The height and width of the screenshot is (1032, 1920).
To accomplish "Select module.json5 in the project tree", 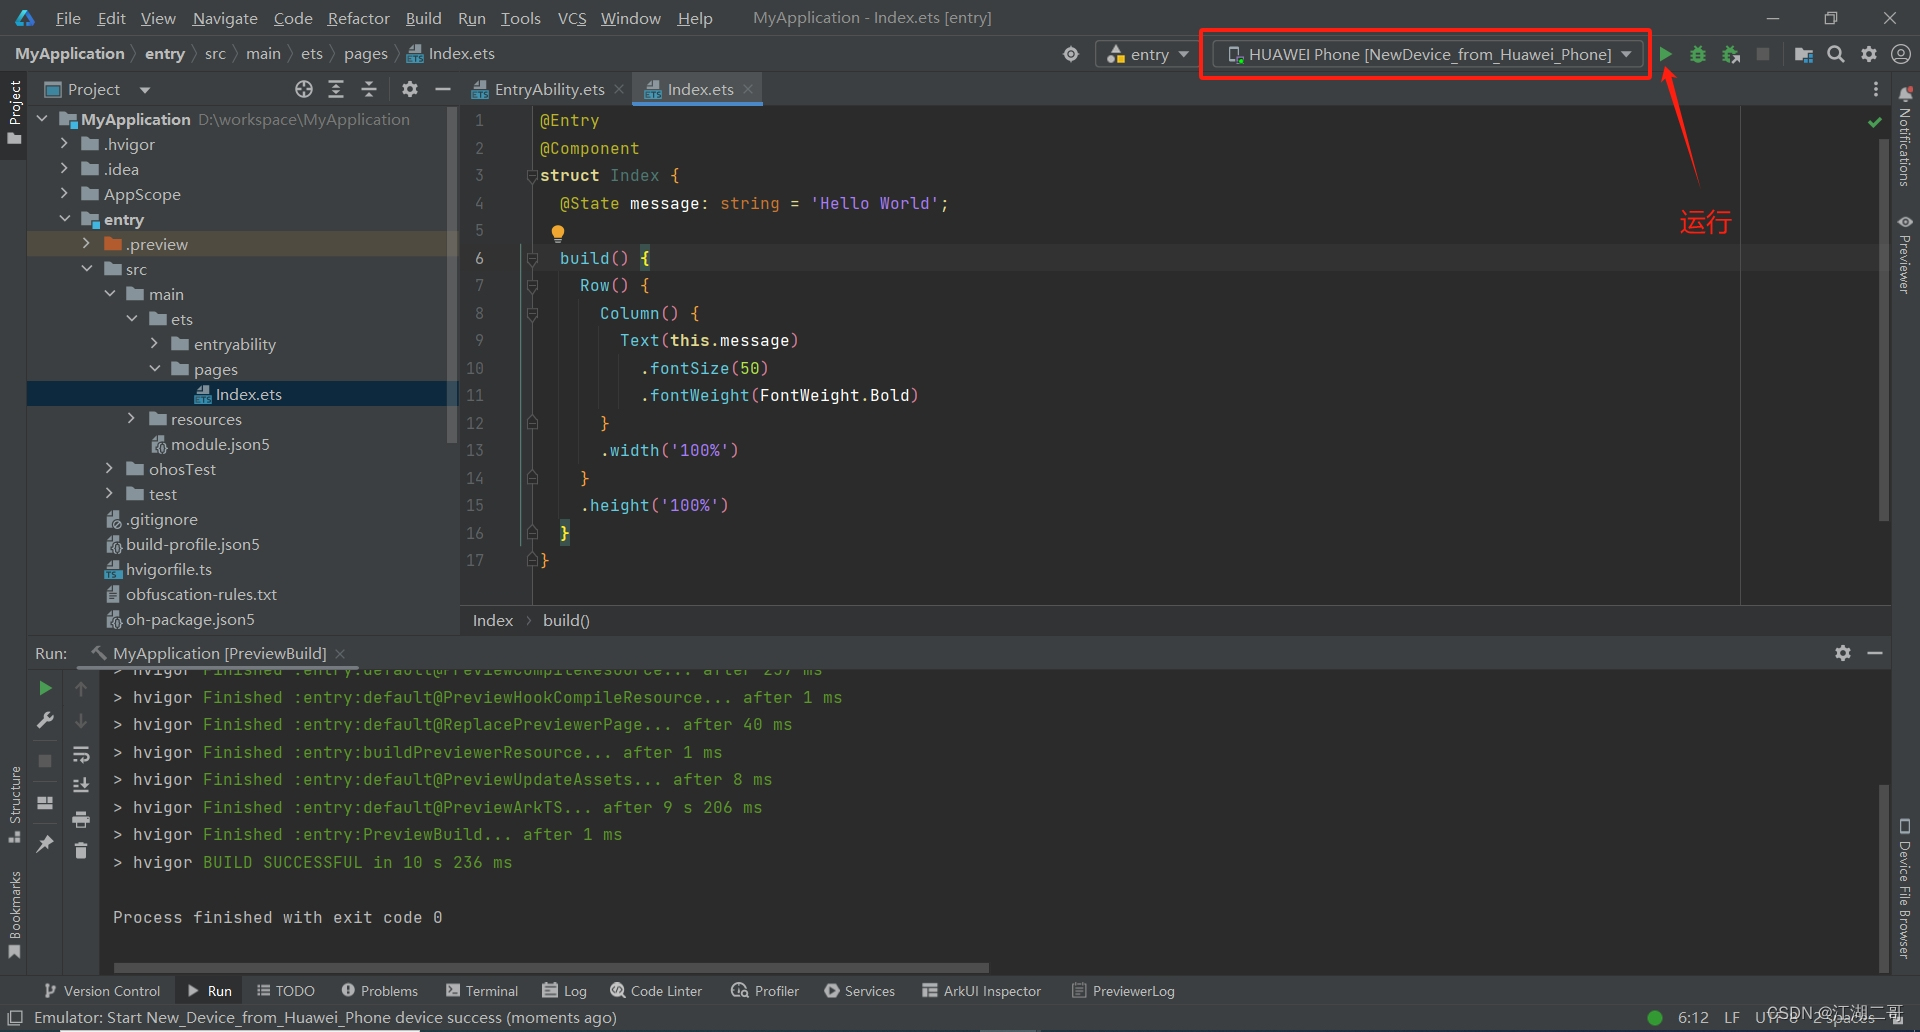I will 220,444.
